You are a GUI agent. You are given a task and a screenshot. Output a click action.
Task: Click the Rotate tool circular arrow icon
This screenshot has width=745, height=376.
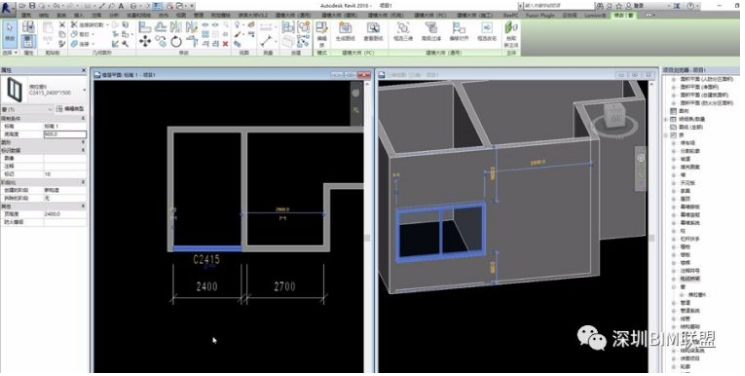(176, 41)
